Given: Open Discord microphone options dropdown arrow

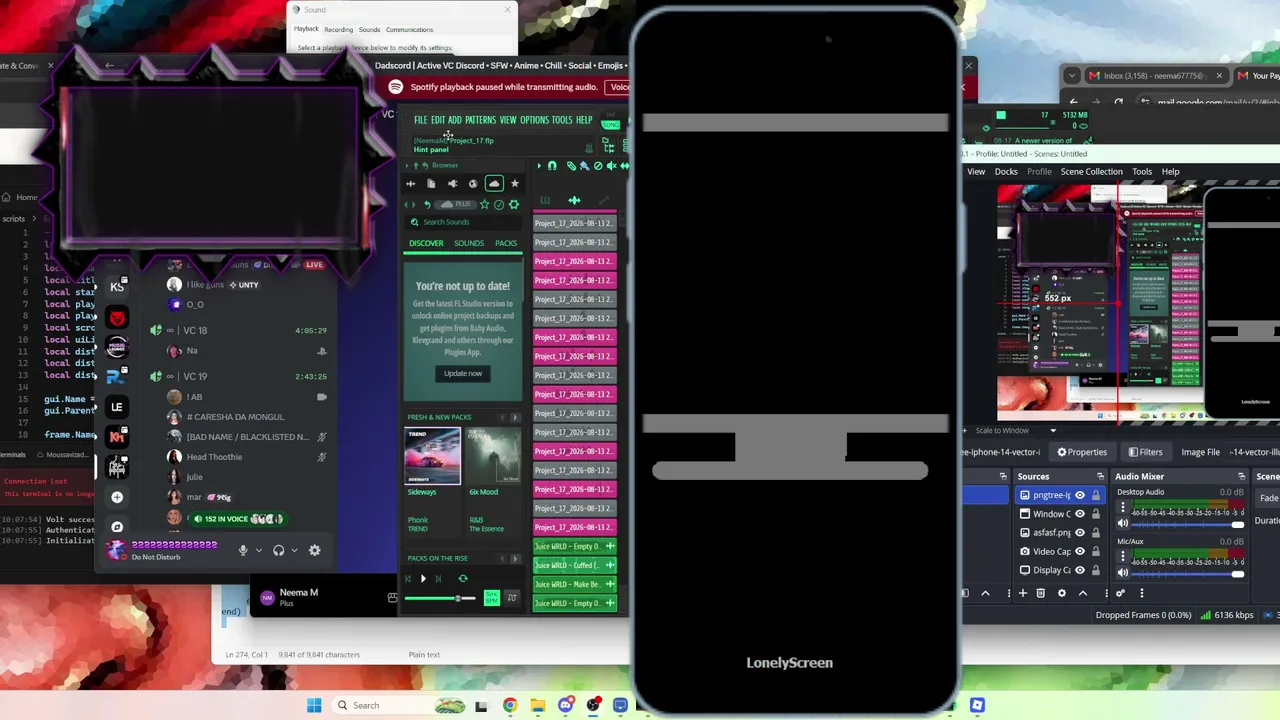Looking at the screenshot, I should pos(259,550).
